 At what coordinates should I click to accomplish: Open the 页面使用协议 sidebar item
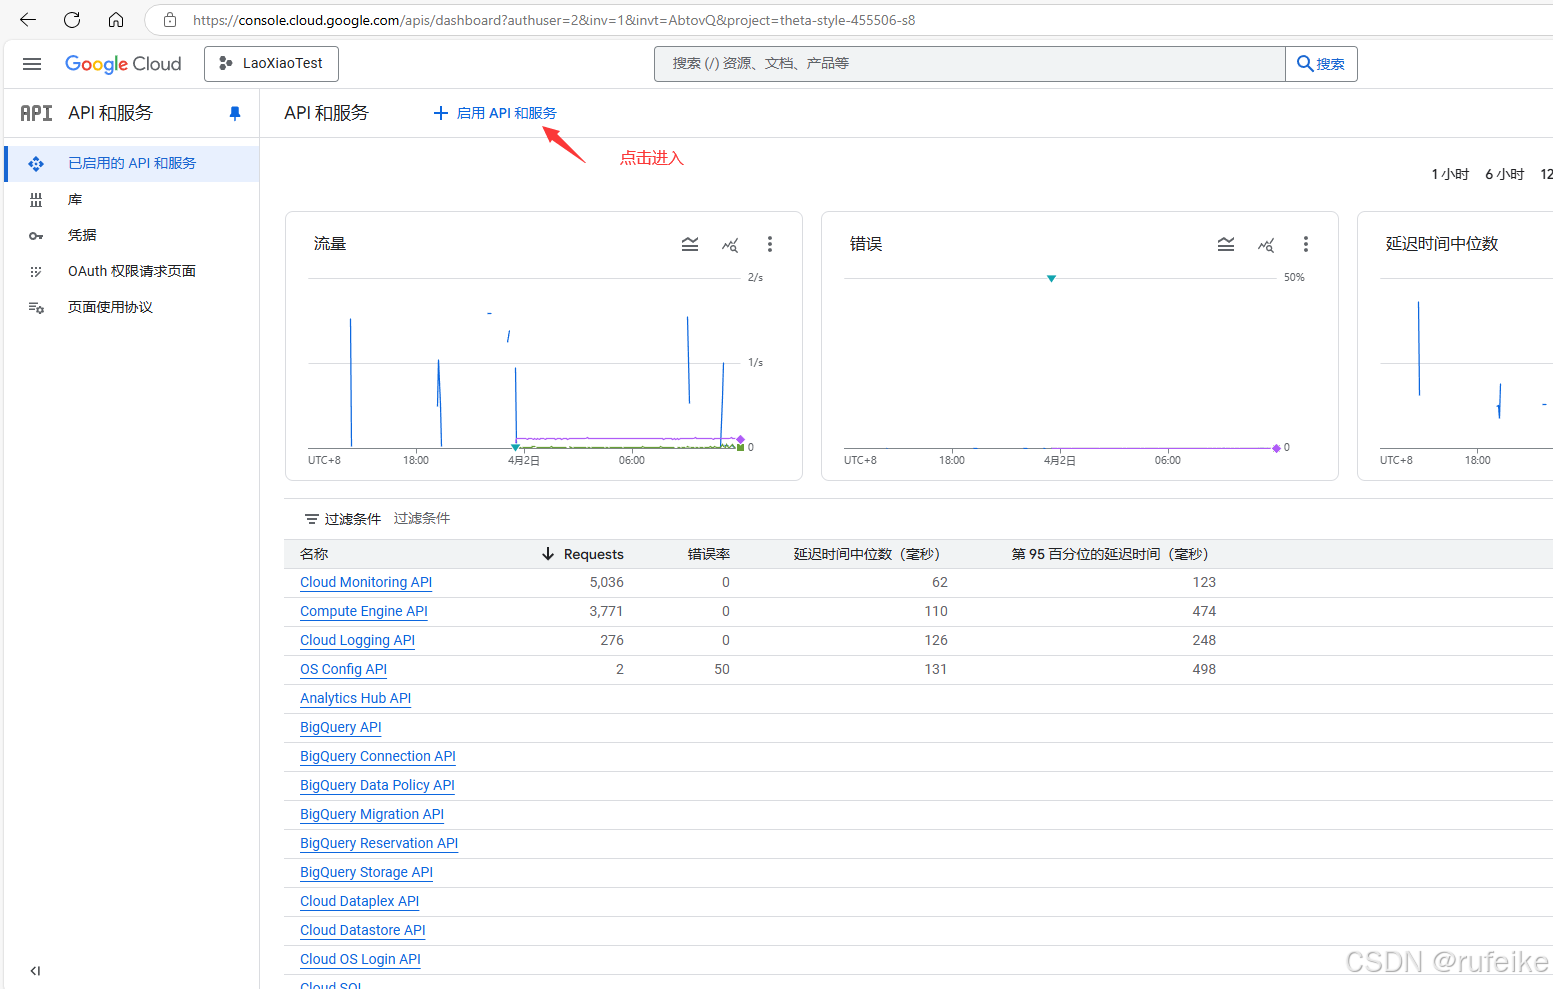coord(132,307)
